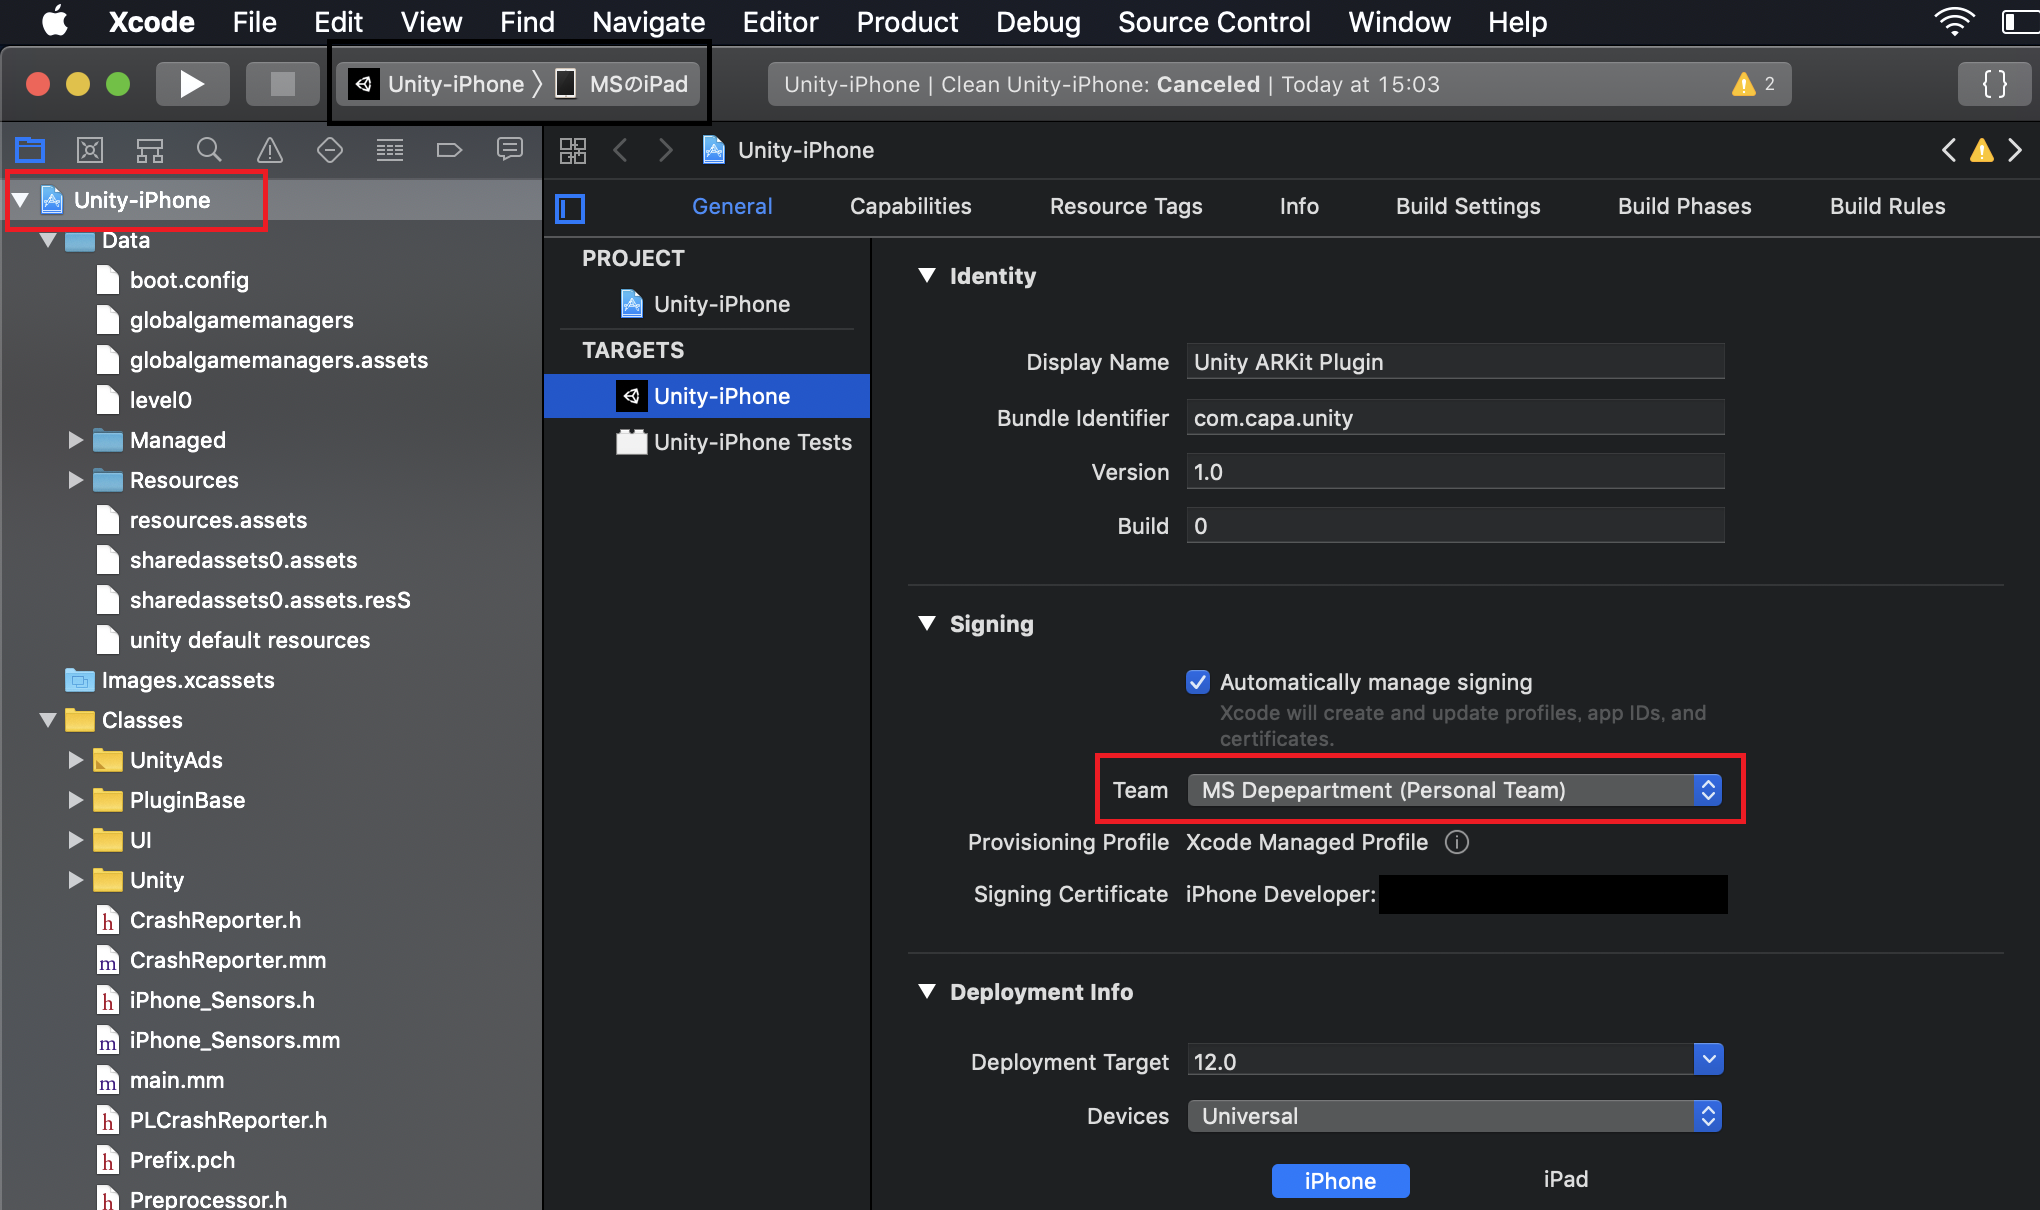This screenshot has height=1210, width=2040.
Task: Select the Unity-iPhone project entry
Action: click(x=706, y=304)
